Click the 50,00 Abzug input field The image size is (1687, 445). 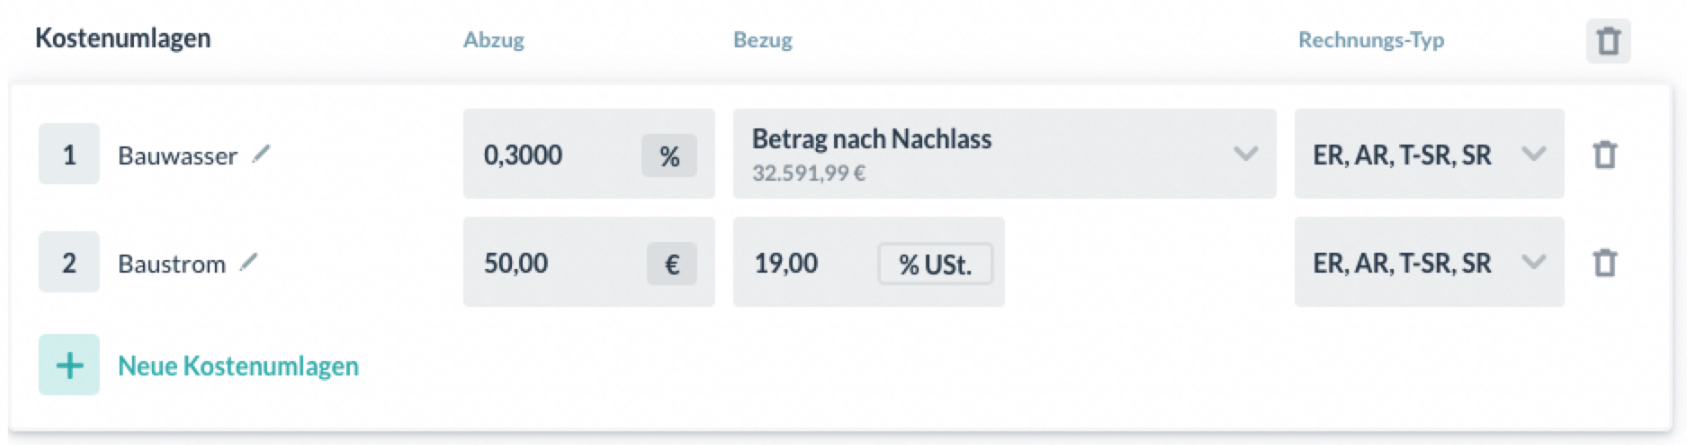point(550,263)
